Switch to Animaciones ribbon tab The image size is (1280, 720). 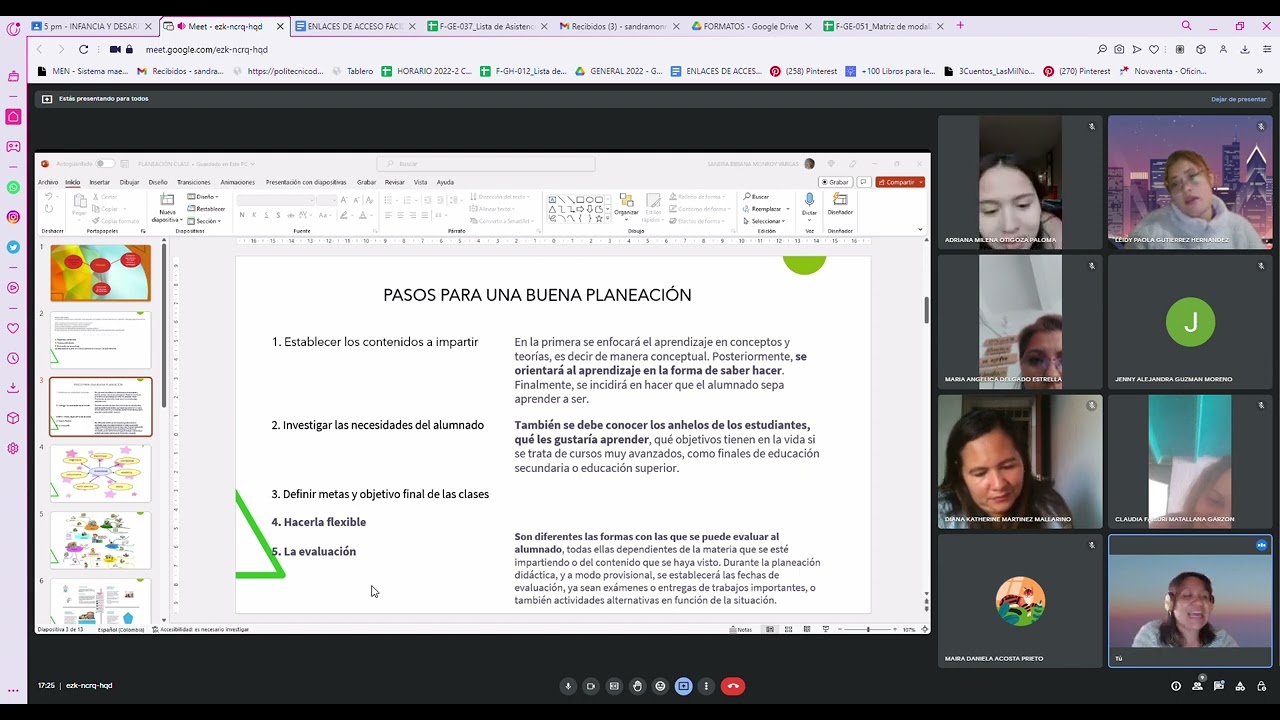237,182
